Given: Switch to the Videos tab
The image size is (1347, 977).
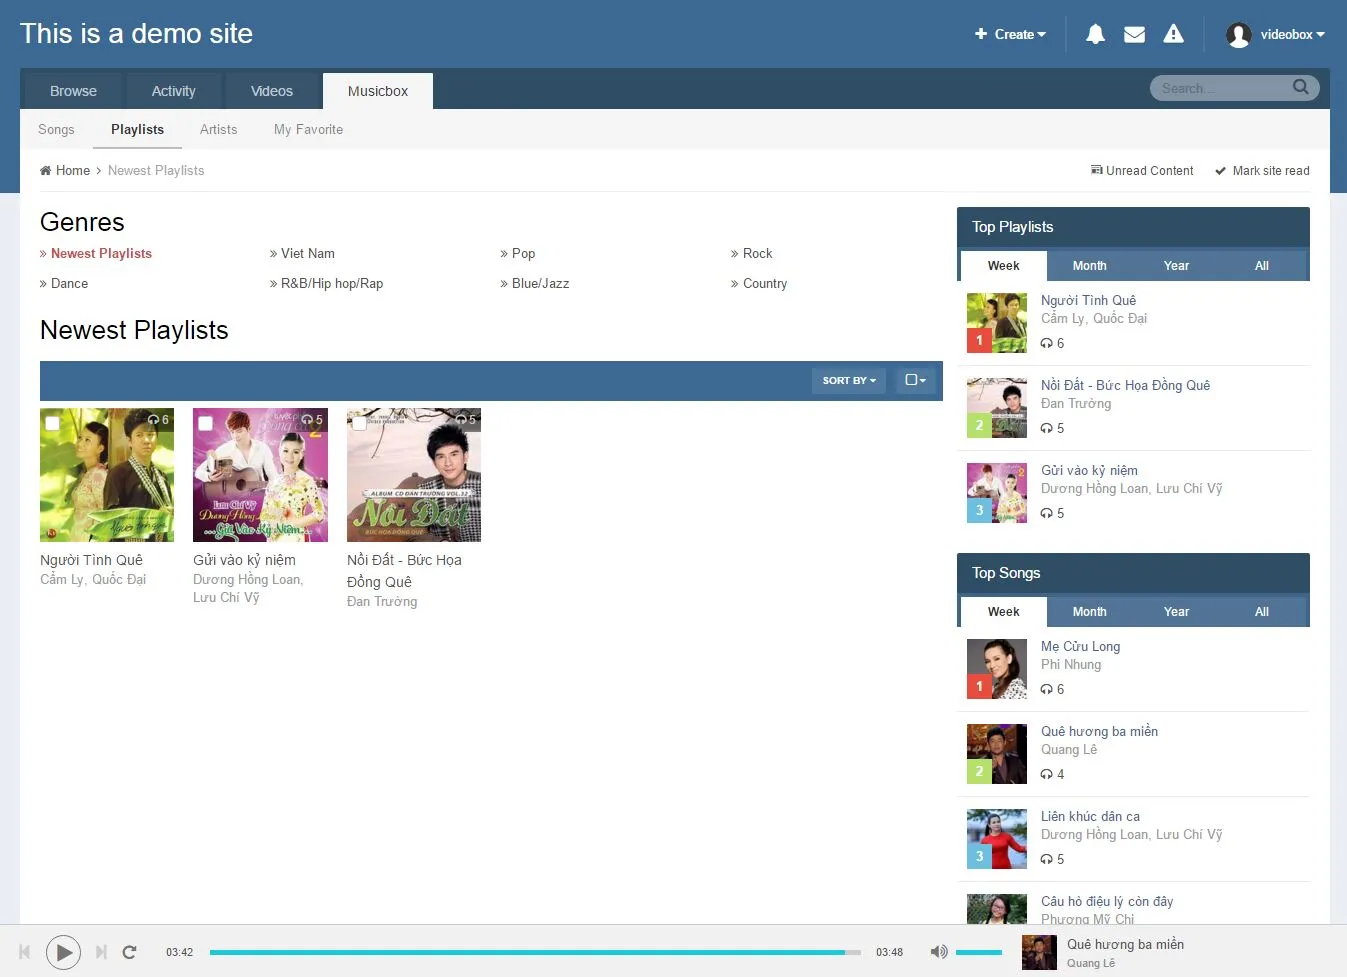Looking at the screenshot, I should (271, 91).
